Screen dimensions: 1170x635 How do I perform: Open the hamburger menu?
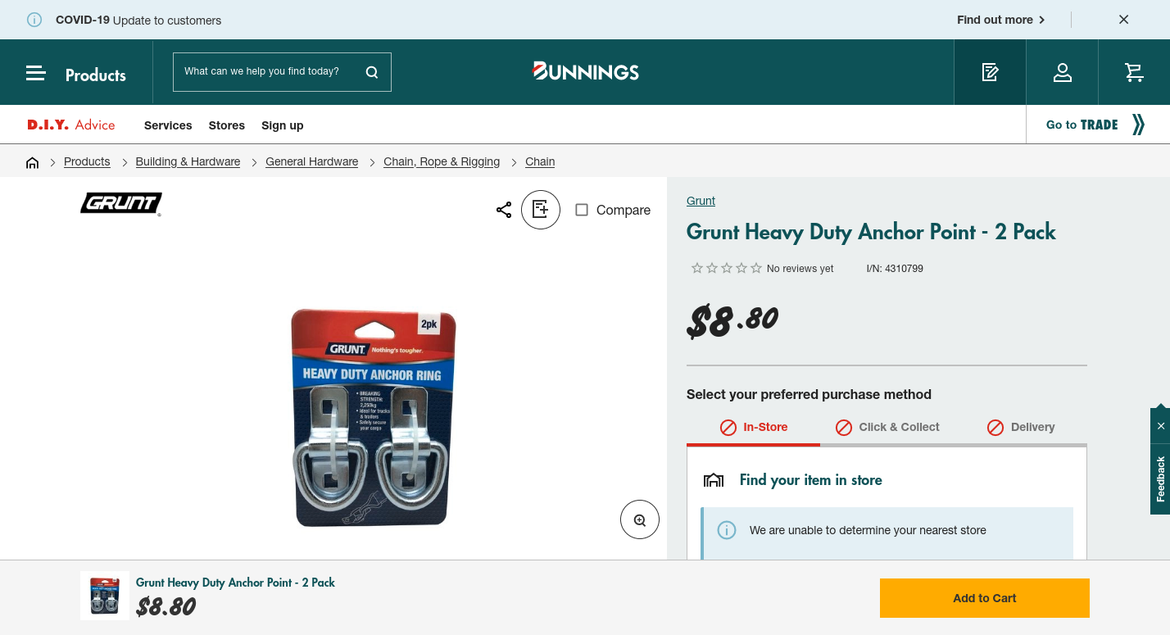click(x=35, y=71)
